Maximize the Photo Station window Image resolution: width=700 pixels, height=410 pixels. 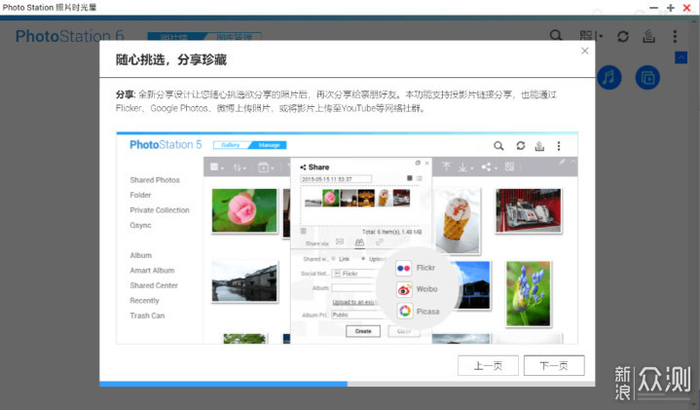(670, 8)
